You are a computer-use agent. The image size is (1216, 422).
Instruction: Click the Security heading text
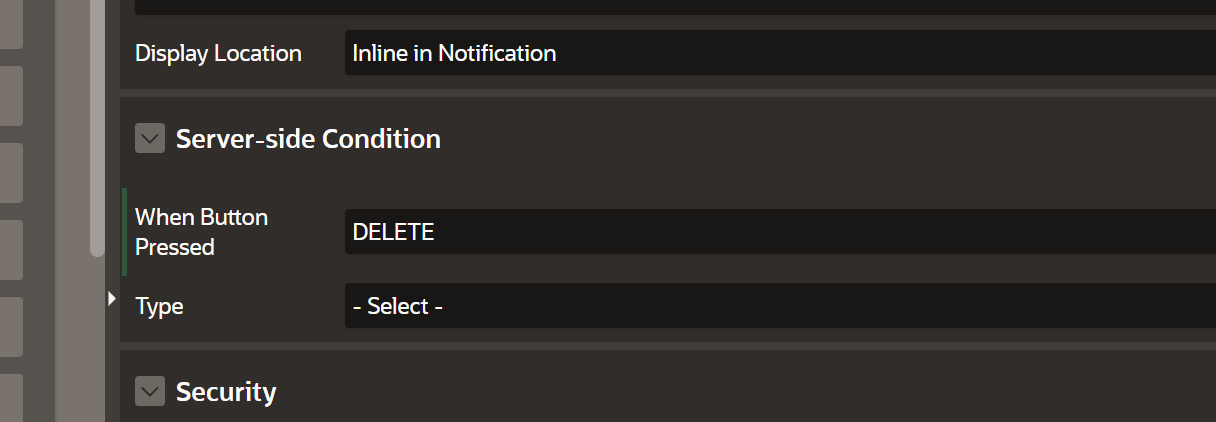226,392
